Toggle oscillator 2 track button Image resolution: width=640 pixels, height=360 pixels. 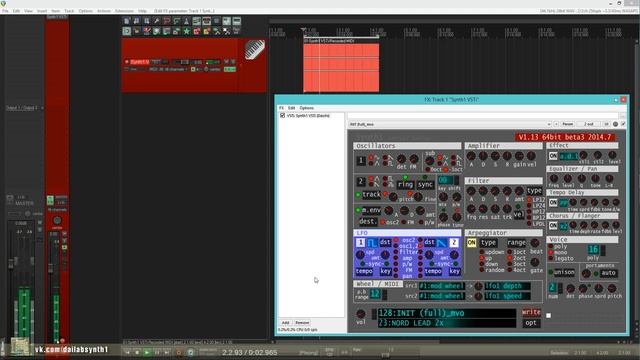tap(371, 195)
